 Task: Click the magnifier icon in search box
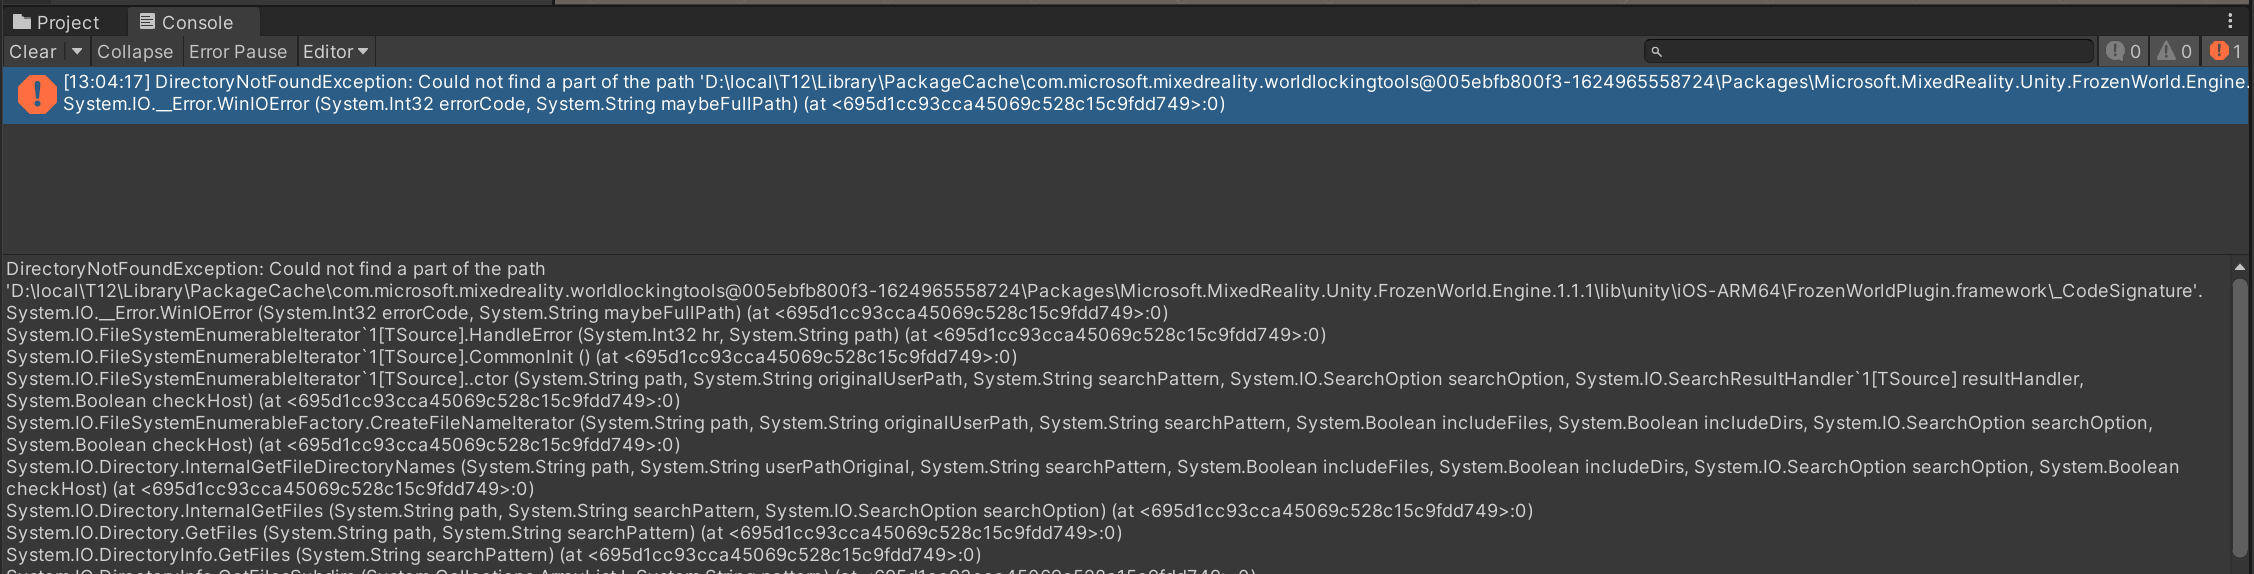(1656, 52)
